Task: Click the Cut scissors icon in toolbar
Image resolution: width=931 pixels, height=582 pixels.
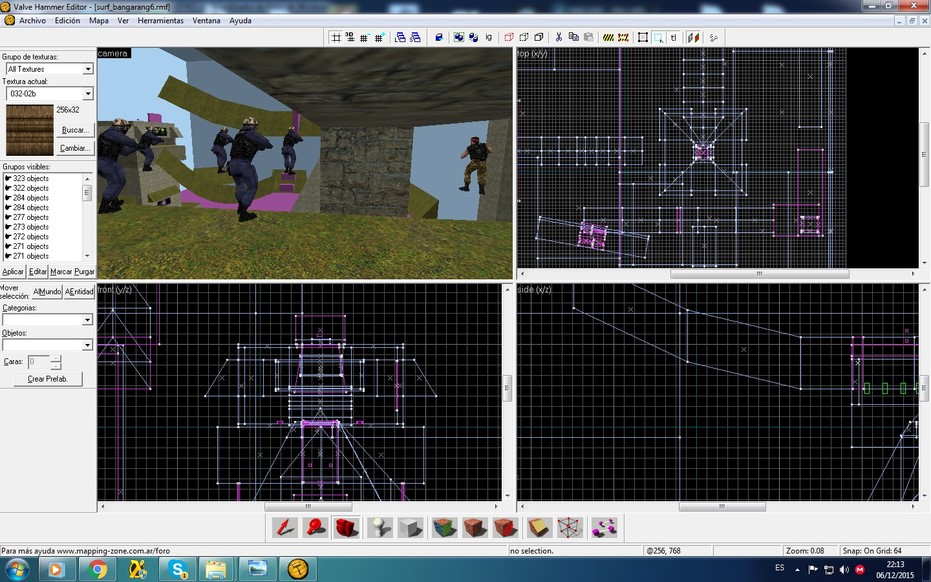Action: click(559, 37)
